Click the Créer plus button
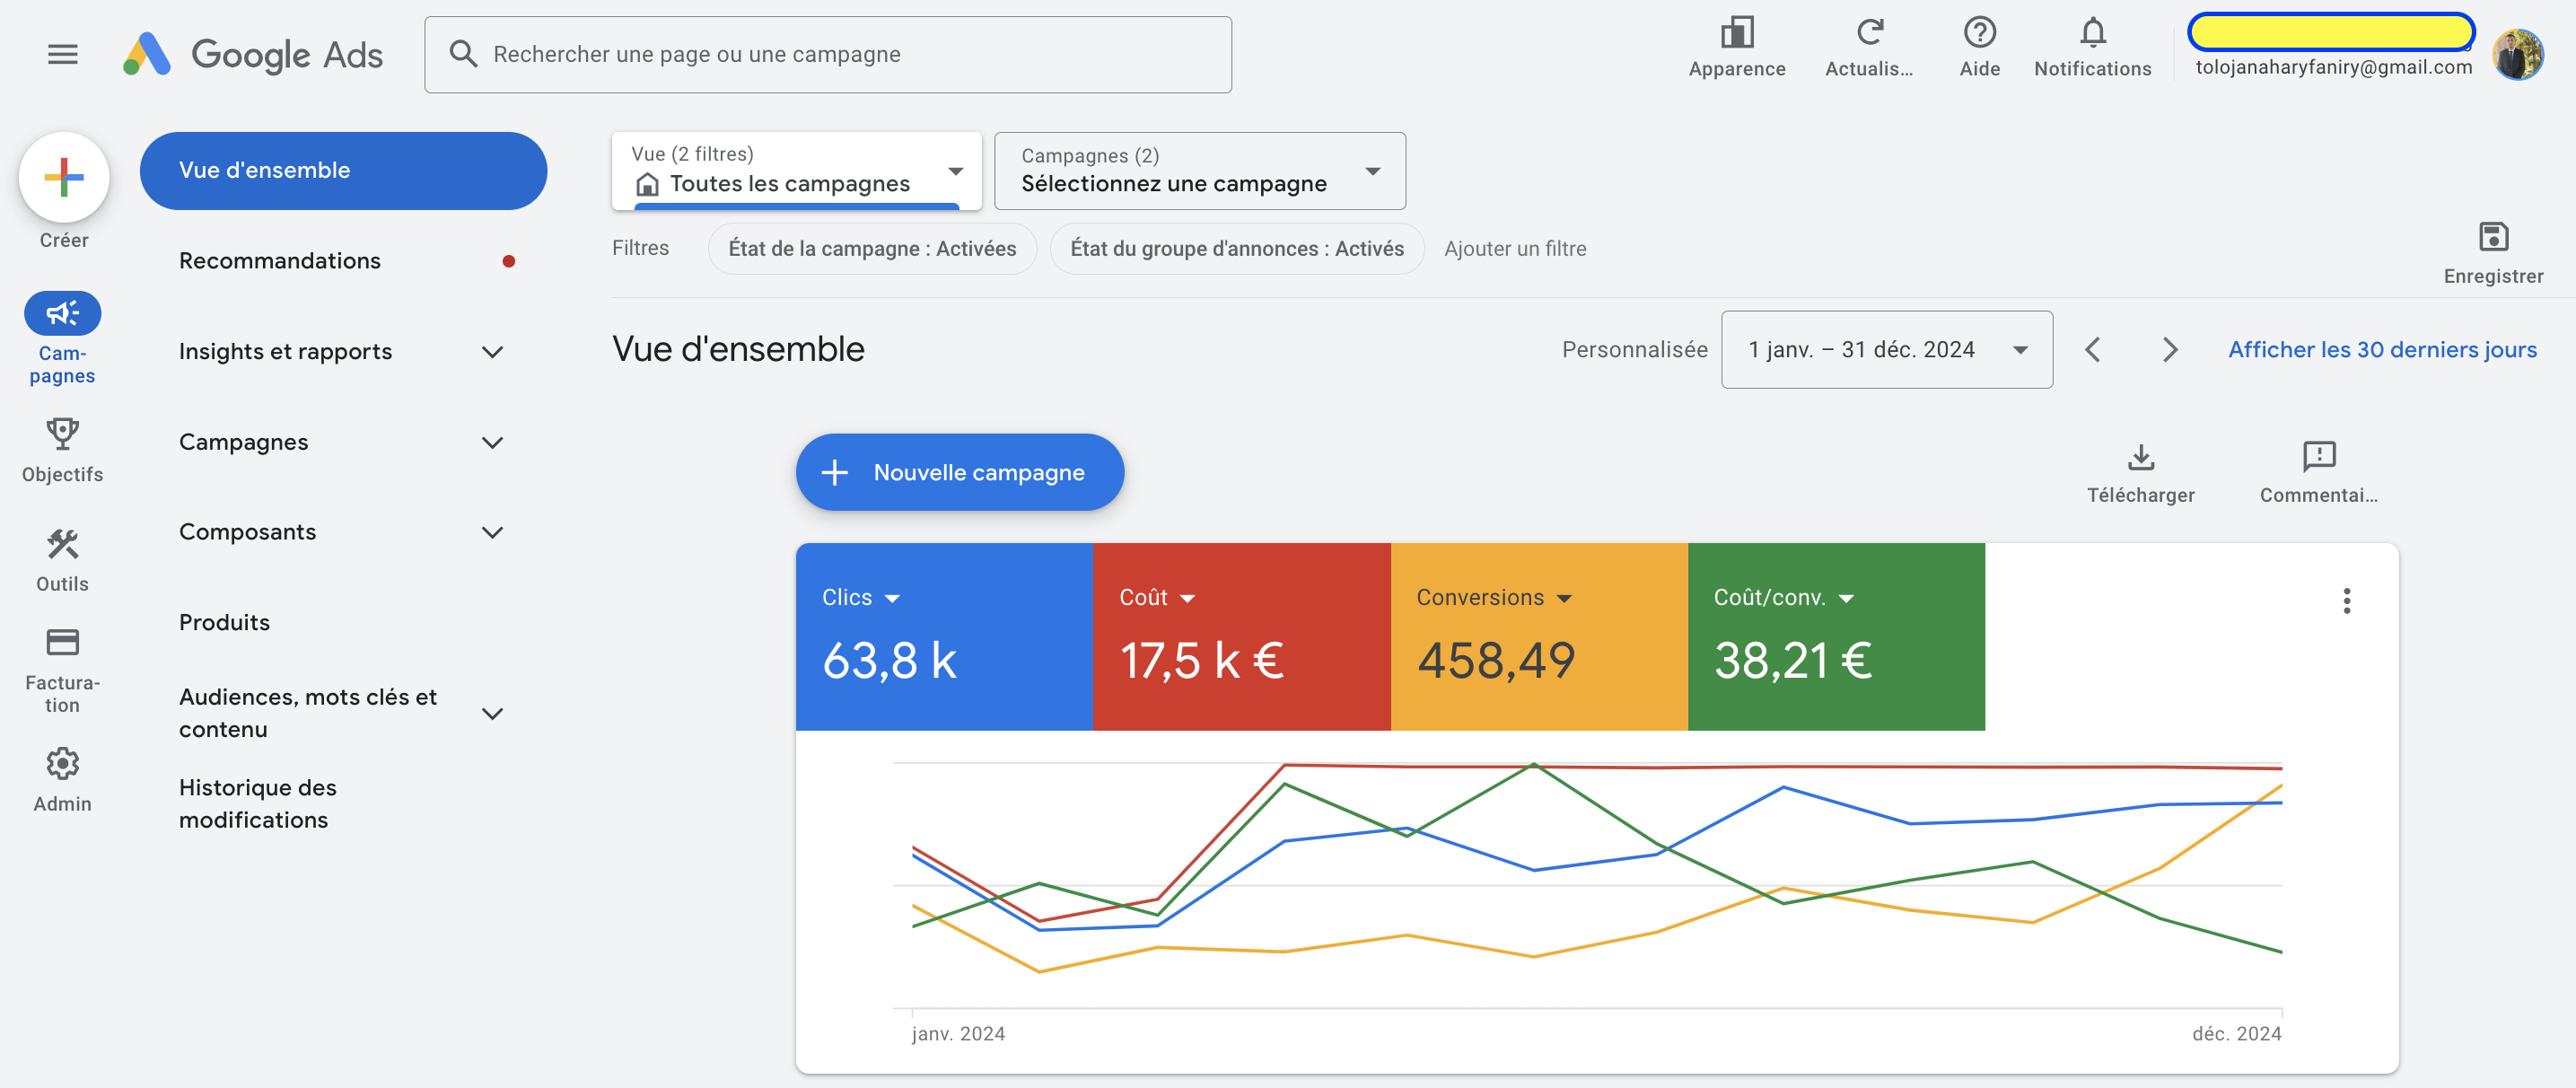This screenshot has height=1088, width=2576. [x=64, y=178]
